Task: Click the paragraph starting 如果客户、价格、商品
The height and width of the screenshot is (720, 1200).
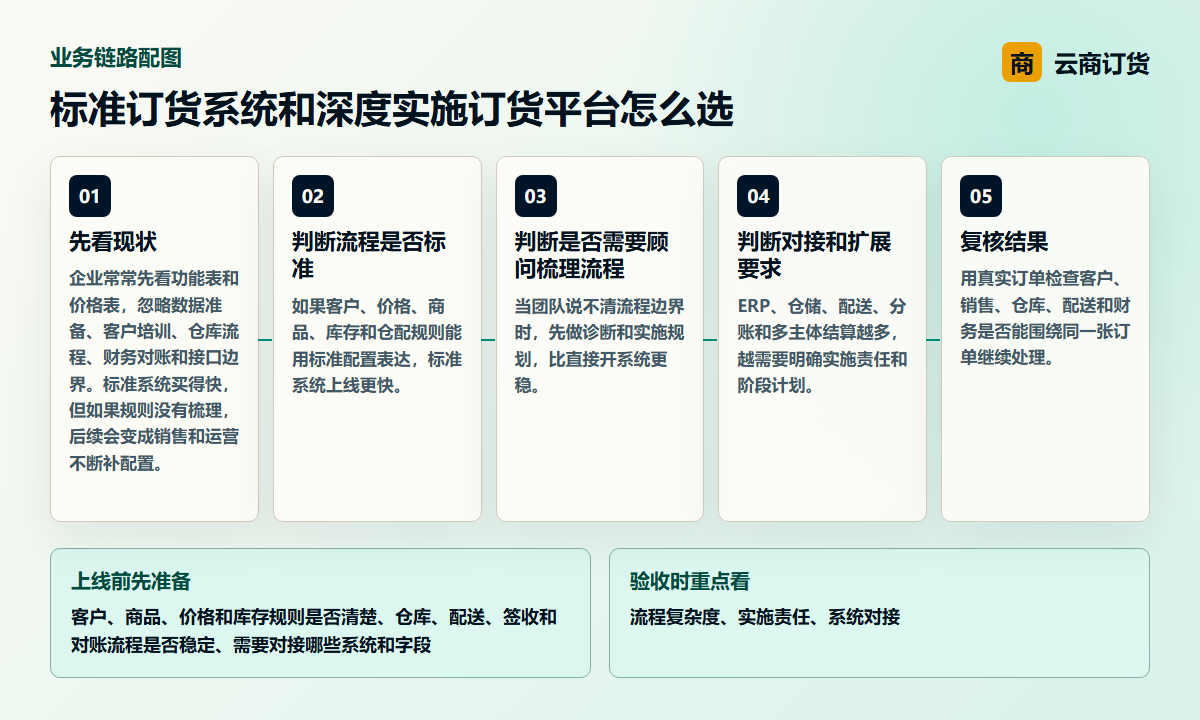Action: click(377, 346)
